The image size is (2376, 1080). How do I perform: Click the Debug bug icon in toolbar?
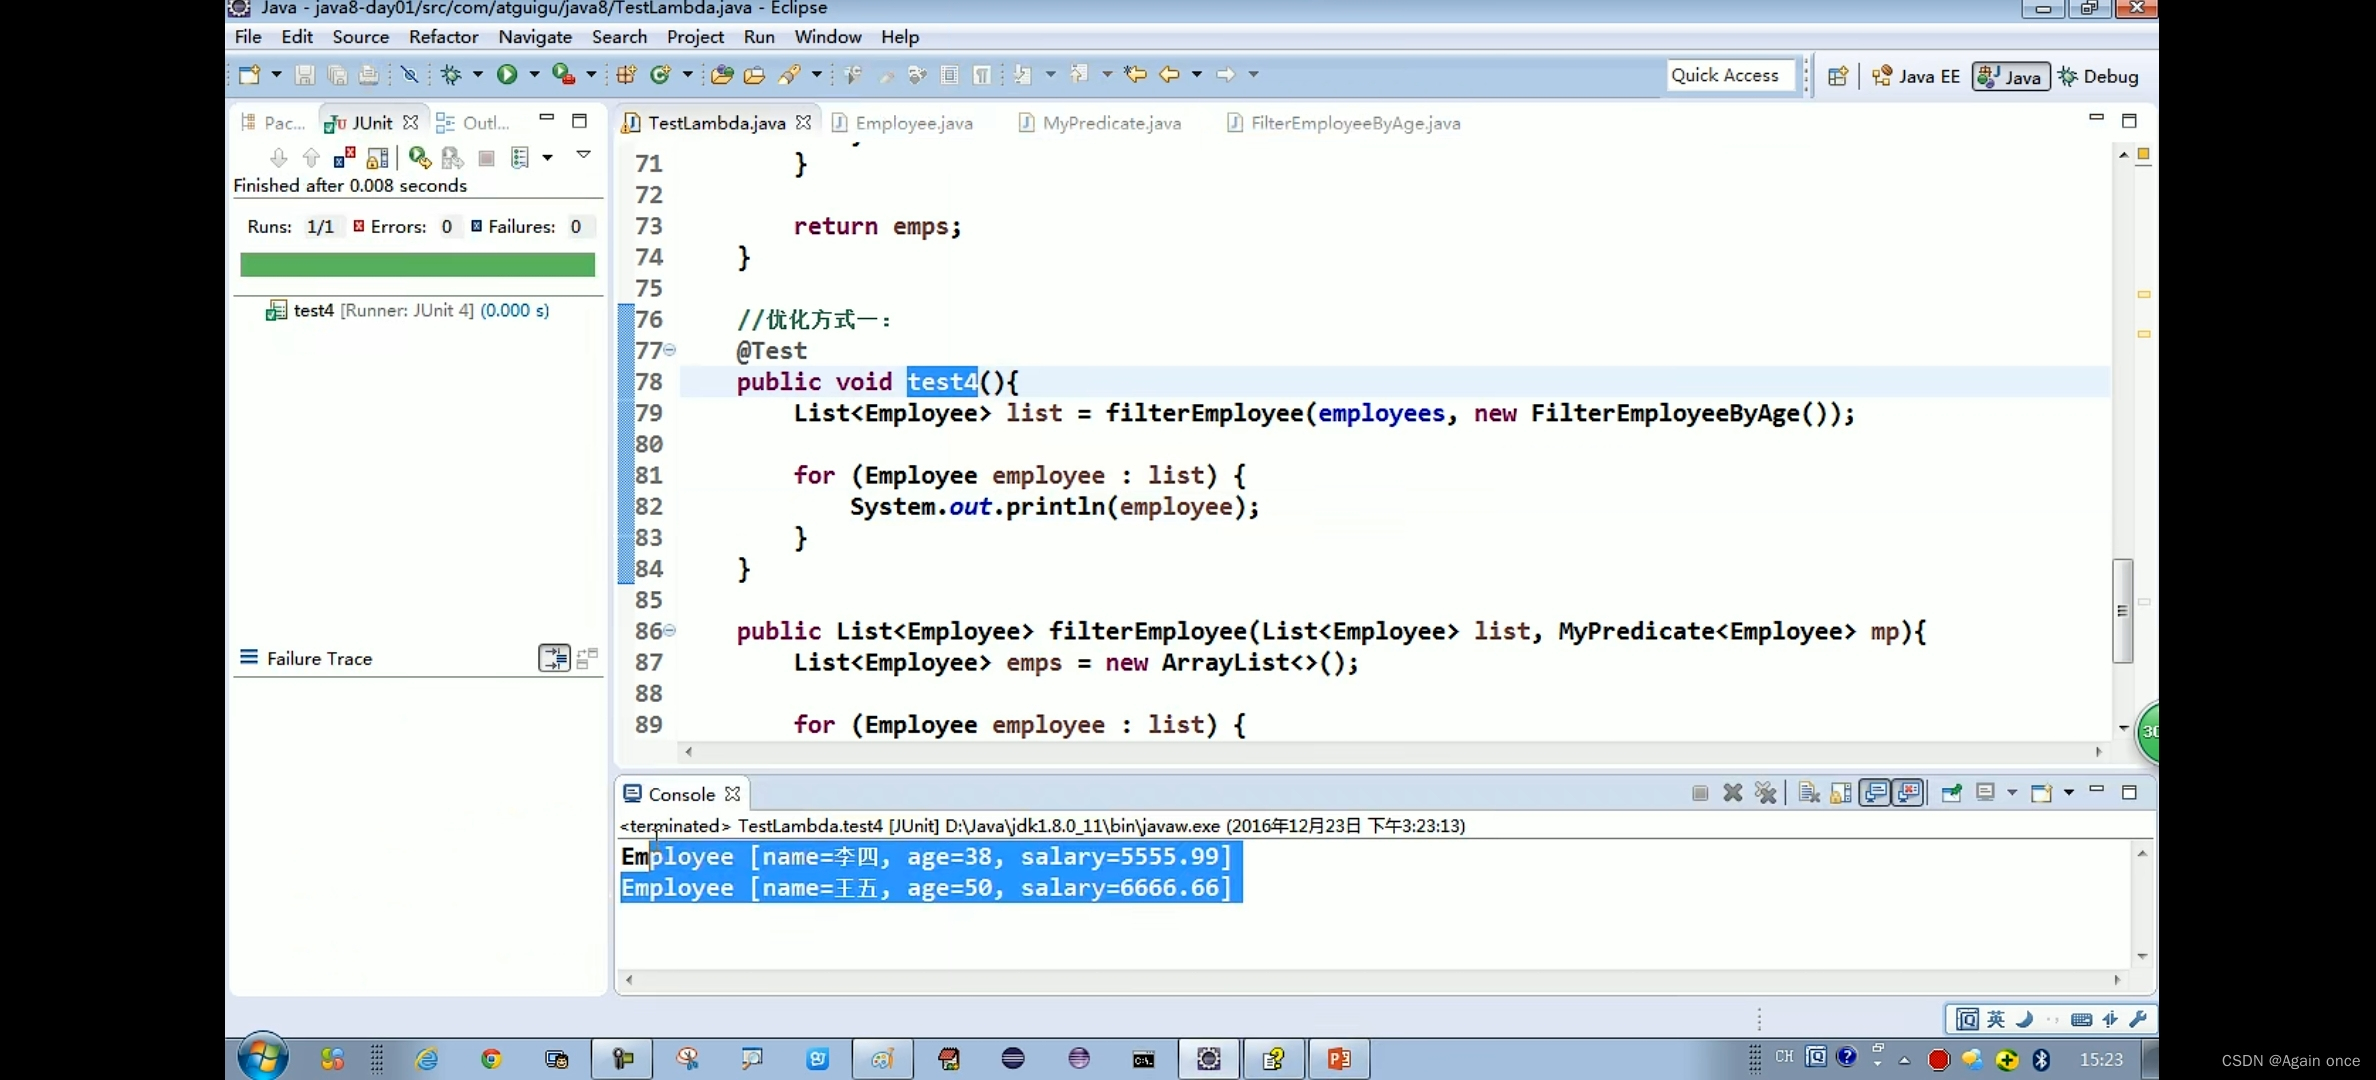click(451, 74)
